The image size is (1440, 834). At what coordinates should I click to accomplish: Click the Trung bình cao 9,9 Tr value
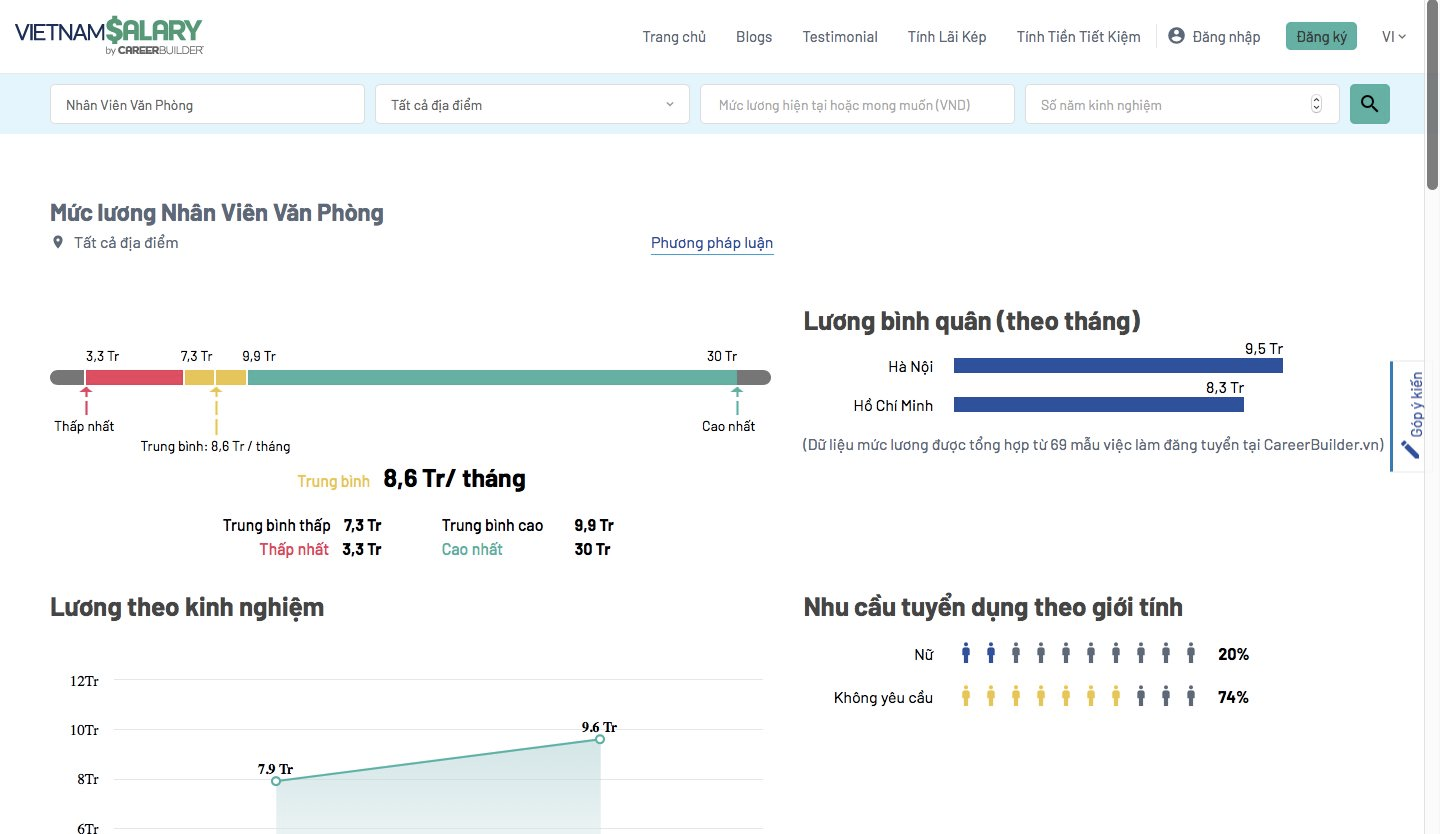tap(594, 525)
